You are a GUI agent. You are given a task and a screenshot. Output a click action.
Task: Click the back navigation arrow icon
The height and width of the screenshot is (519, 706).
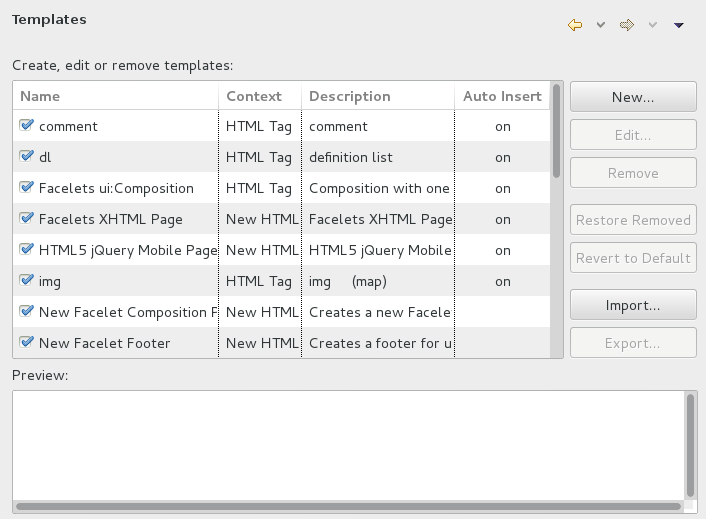tap(574, 25)
